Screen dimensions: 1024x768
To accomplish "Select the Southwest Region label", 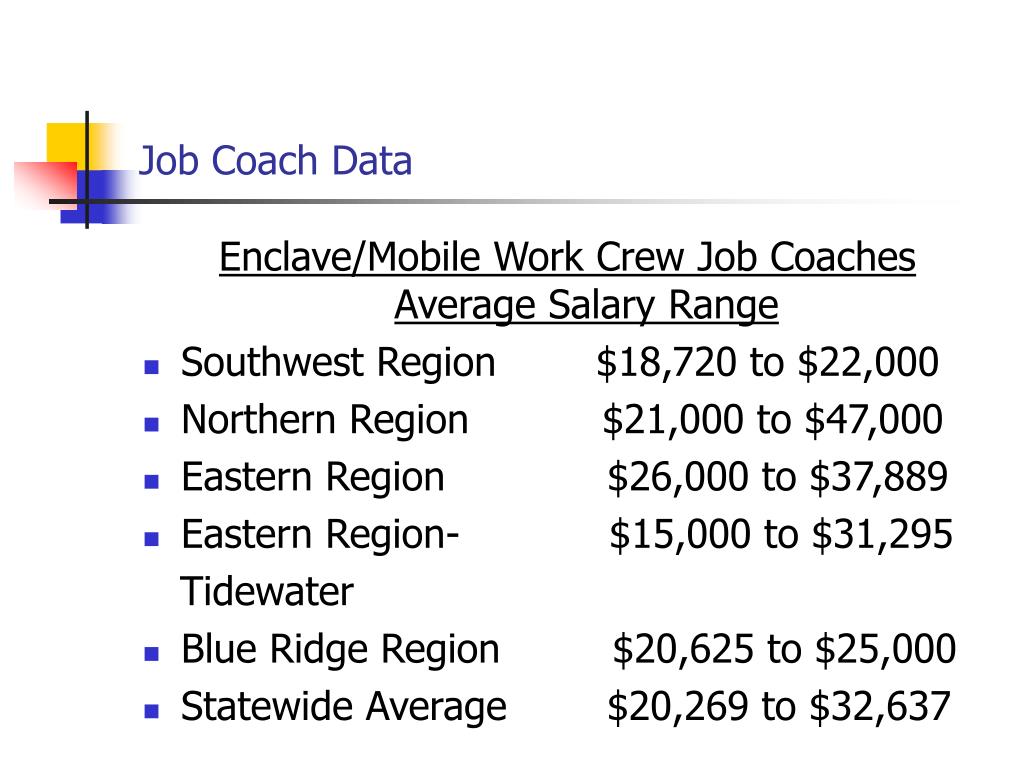I will pyautogui.click(x=338, y=363).
